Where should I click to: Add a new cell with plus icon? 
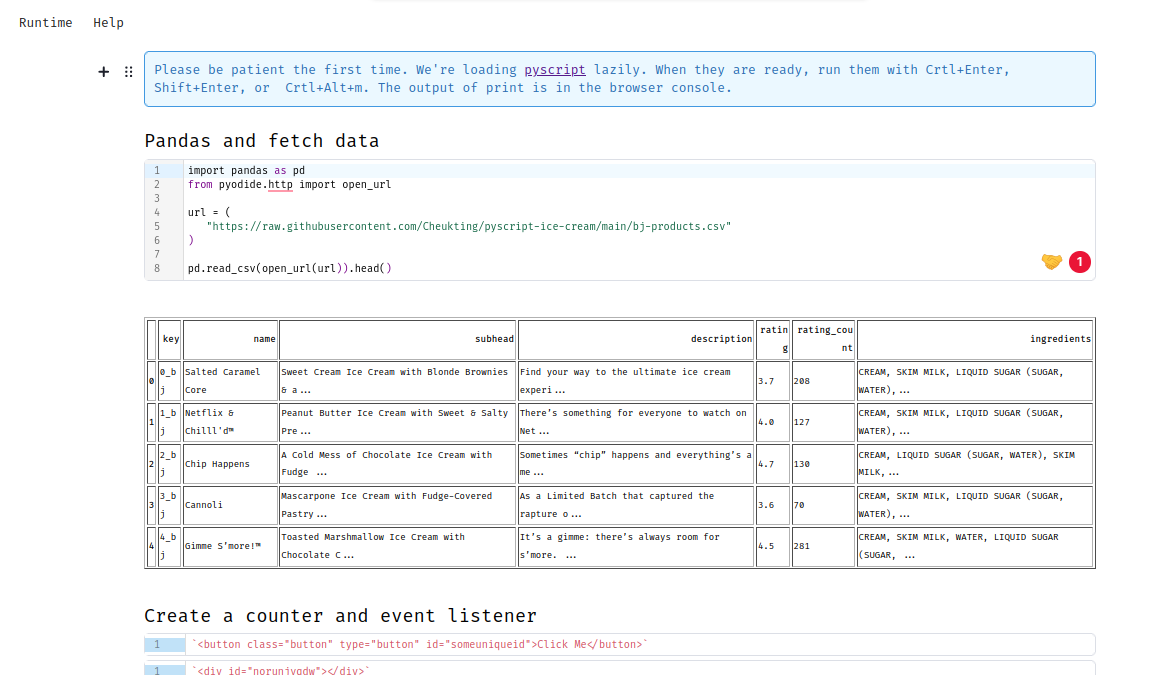point(104,72)
